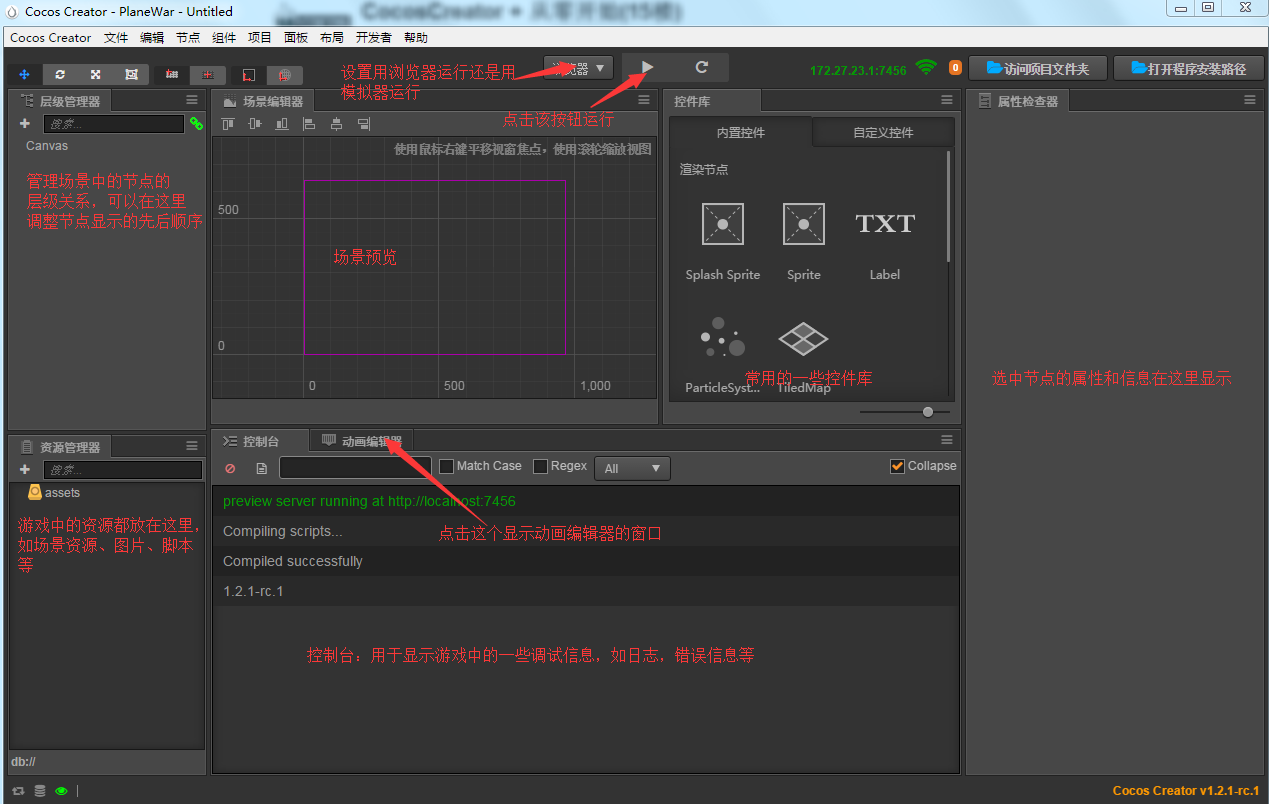The height and width of the screenshot is (804, 1269).
Task: Select the assets folder
Action: (55, 493)
